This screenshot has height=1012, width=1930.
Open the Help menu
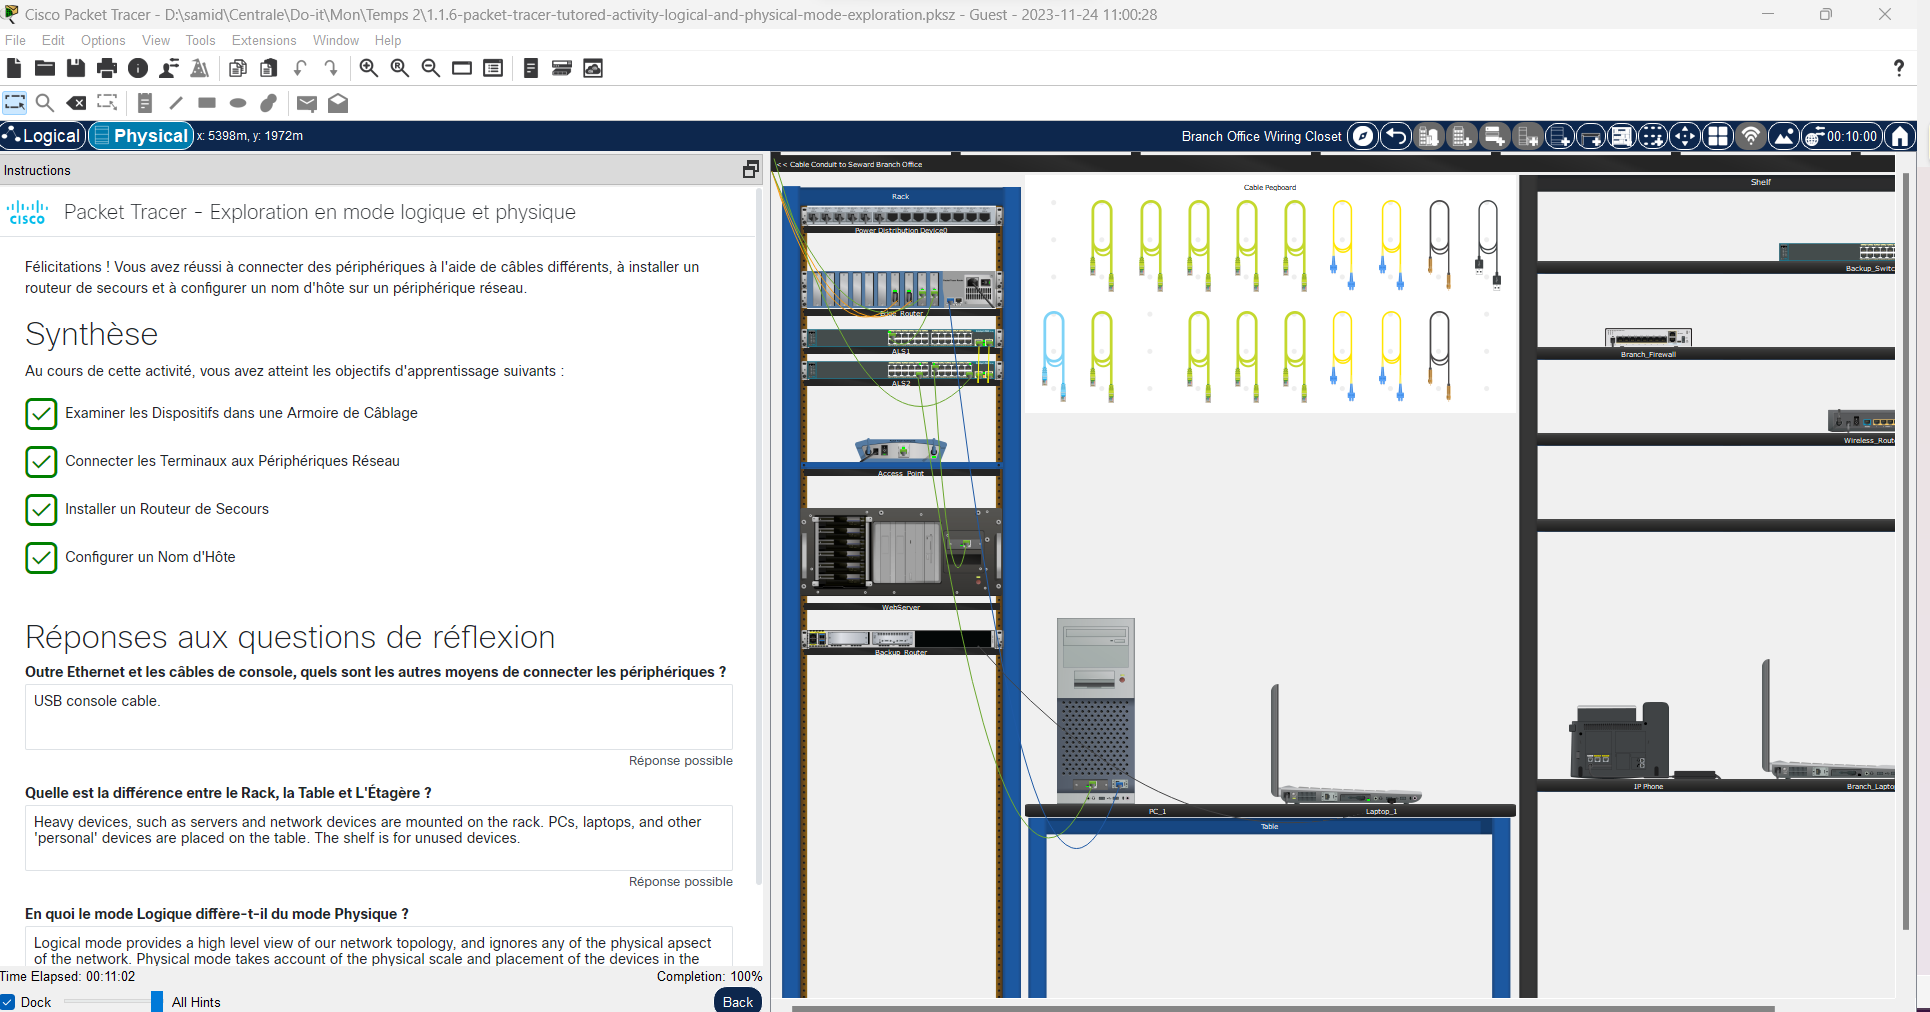coord(388,40)
